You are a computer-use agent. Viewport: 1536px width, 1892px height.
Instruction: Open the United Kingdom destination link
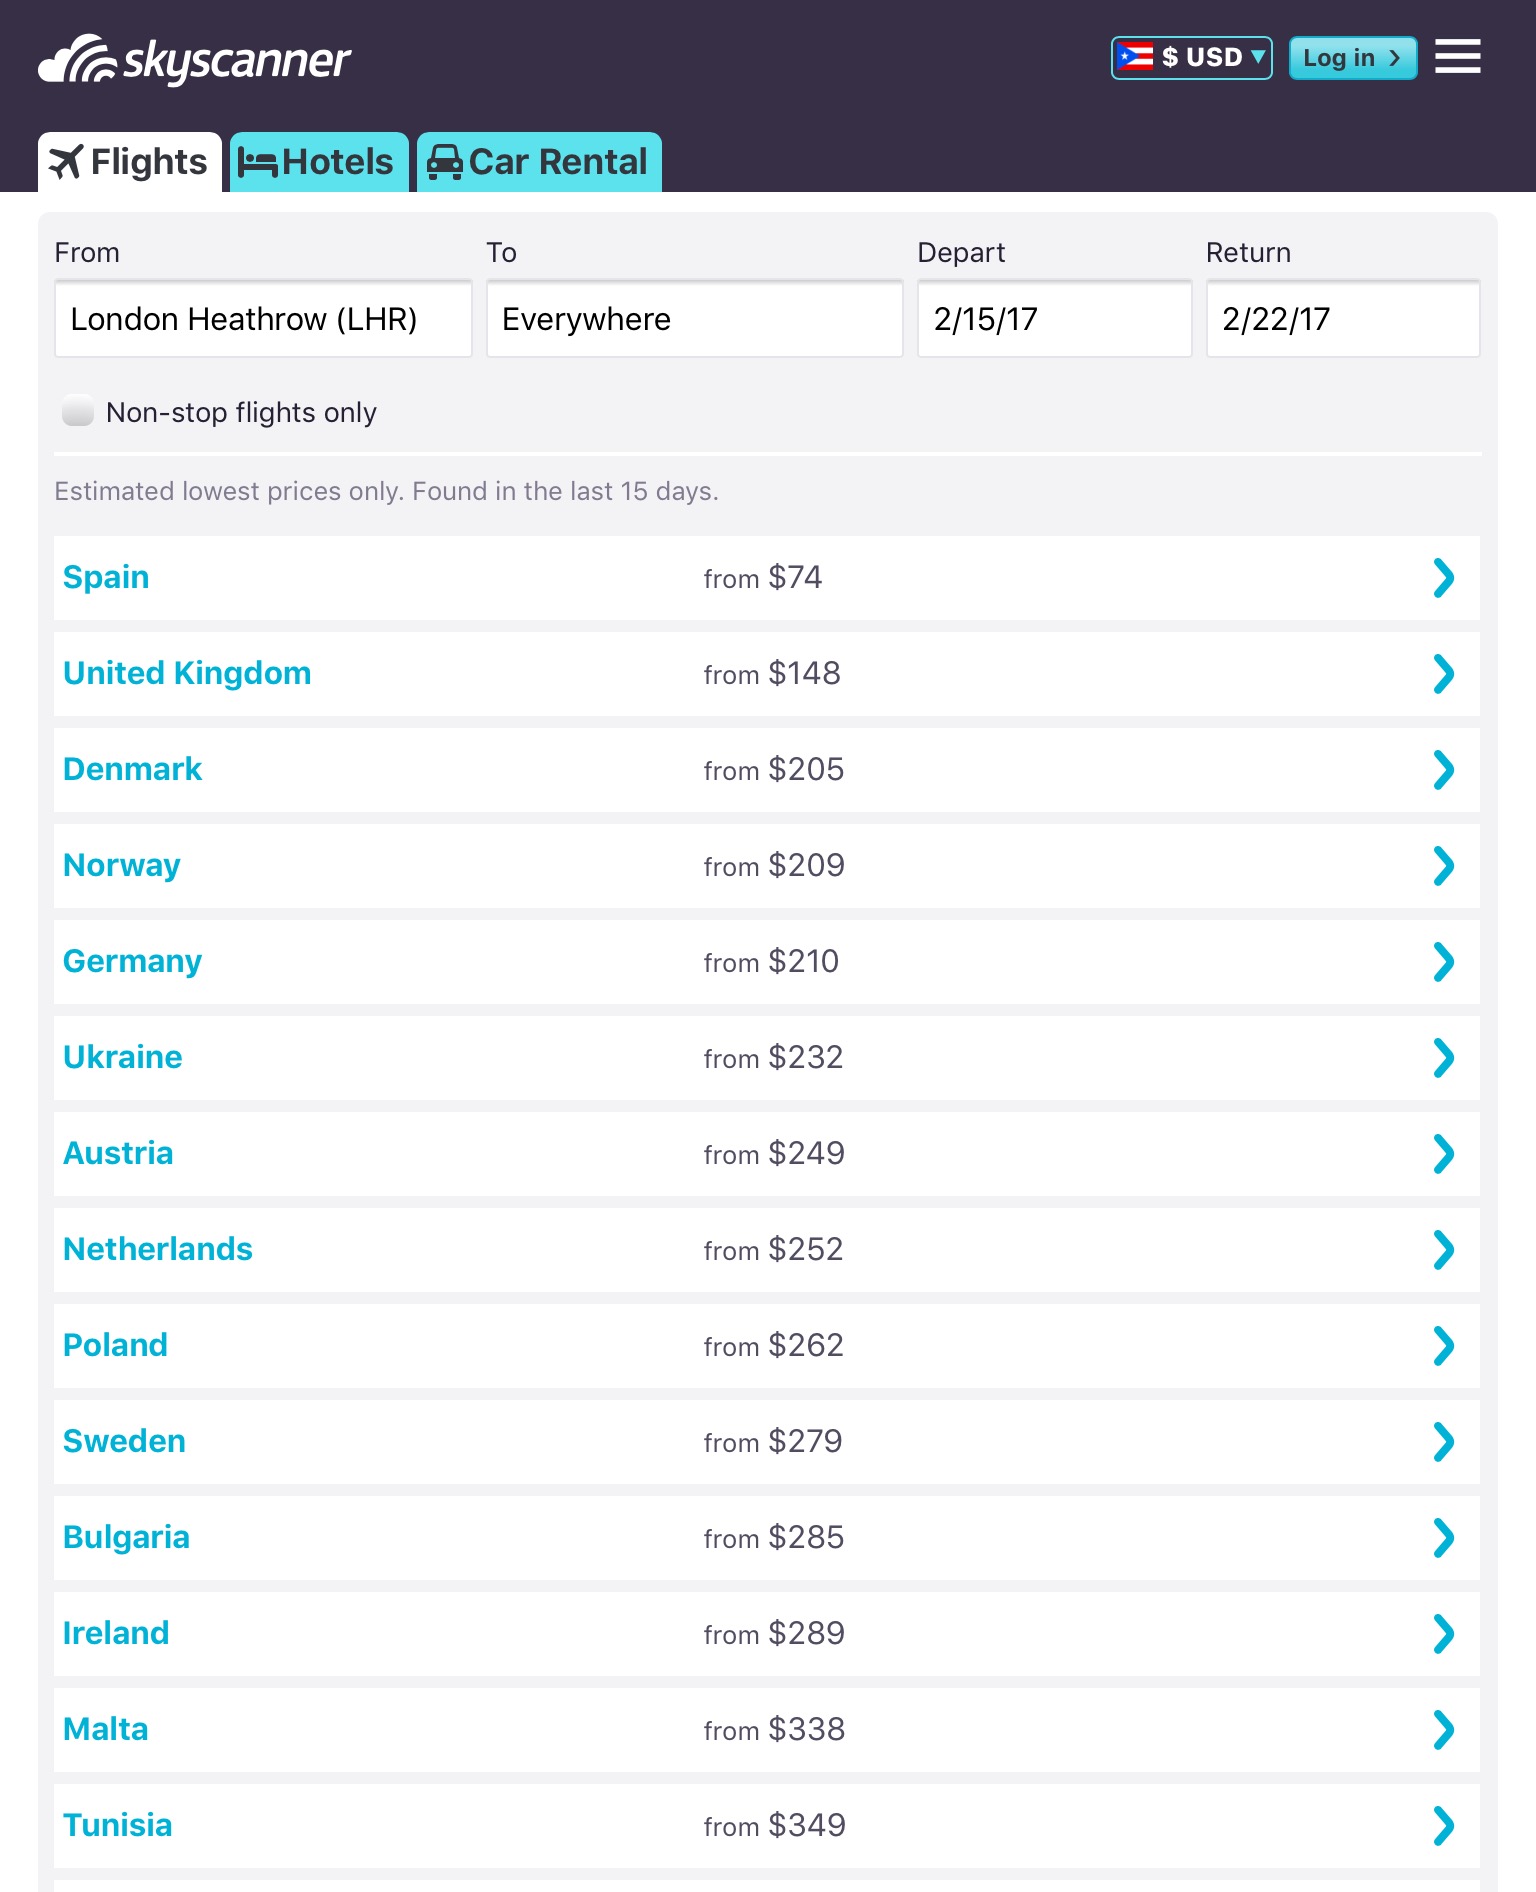(187, 673)
